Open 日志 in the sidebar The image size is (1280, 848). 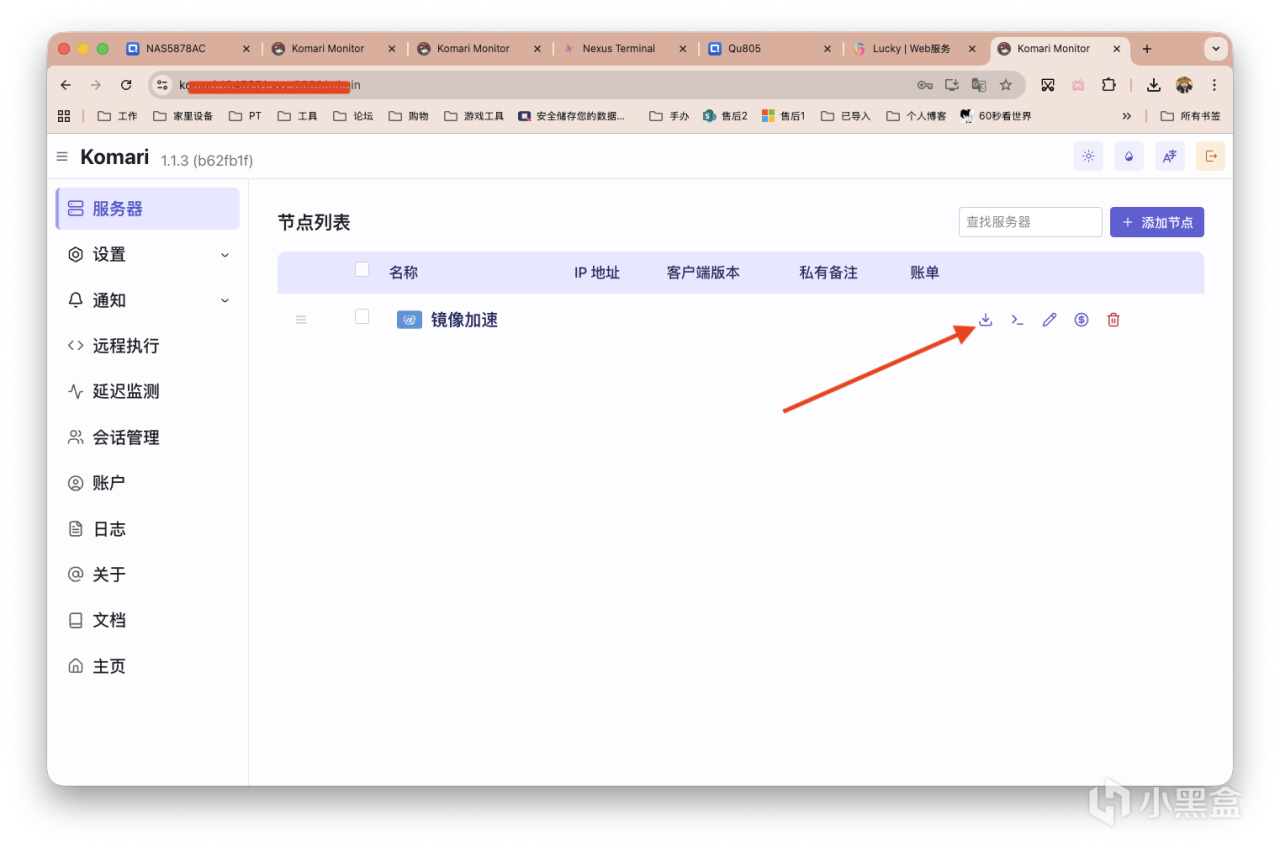point(148,529)
